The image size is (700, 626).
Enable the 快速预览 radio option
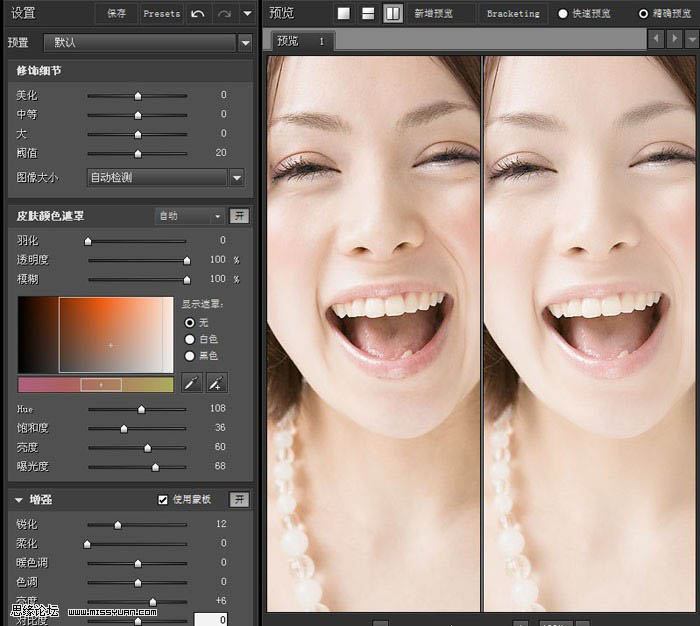point(563,14)
